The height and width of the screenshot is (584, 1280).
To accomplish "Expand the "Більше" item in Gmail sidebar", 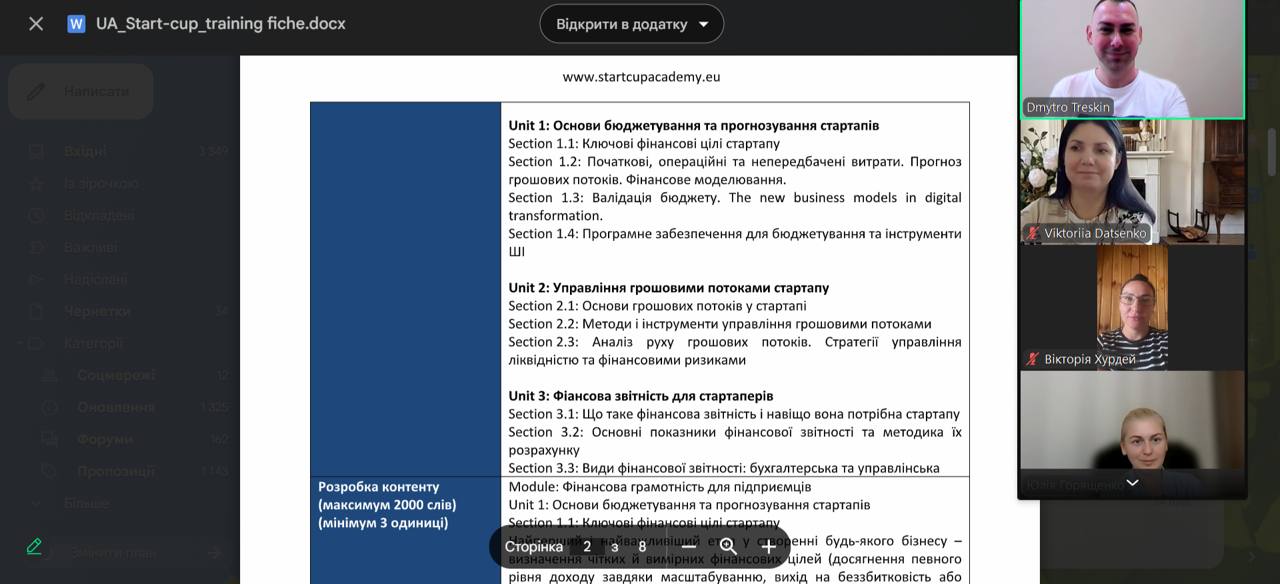I will (86, 503).
